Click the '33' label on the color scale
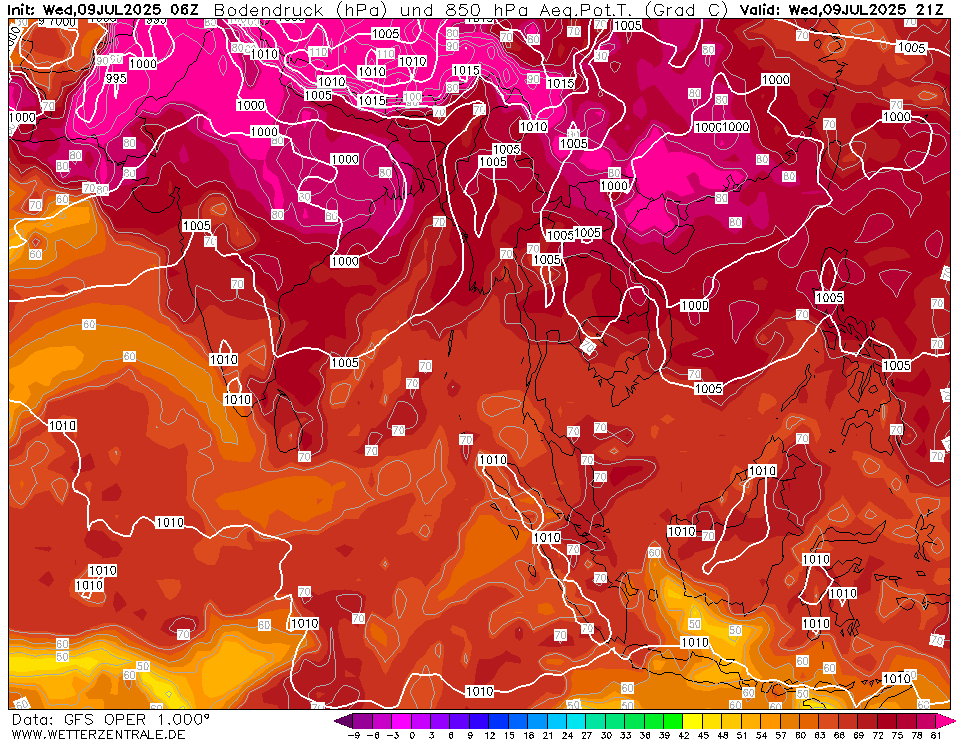 pos(625,735)
